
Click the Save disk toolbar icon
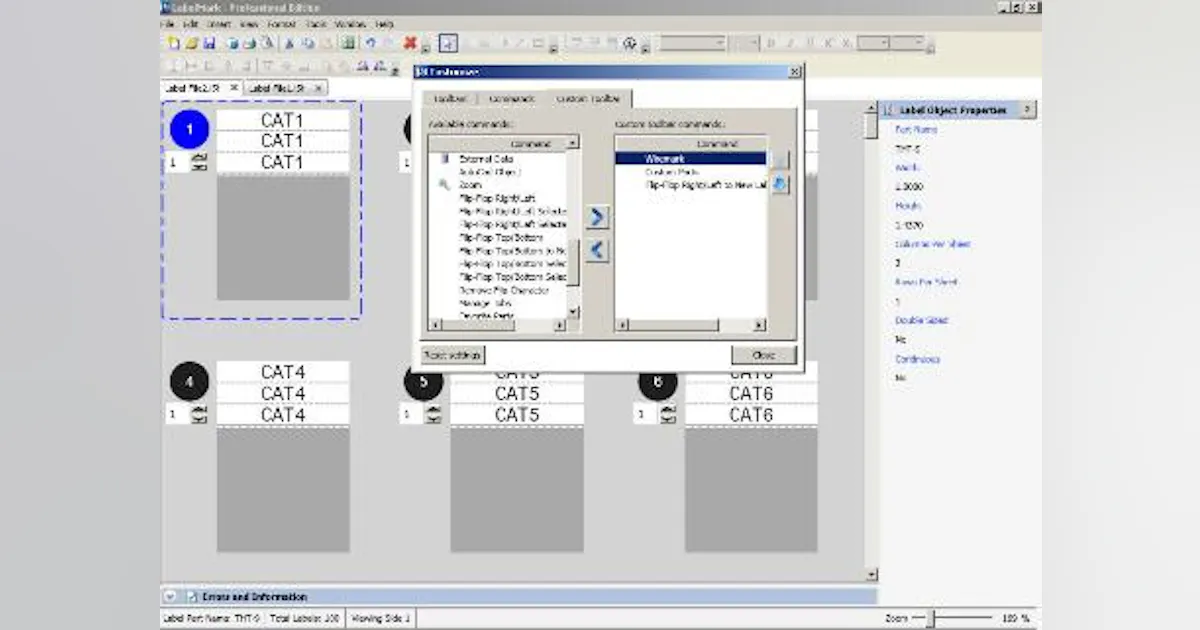tap(209, 44)
